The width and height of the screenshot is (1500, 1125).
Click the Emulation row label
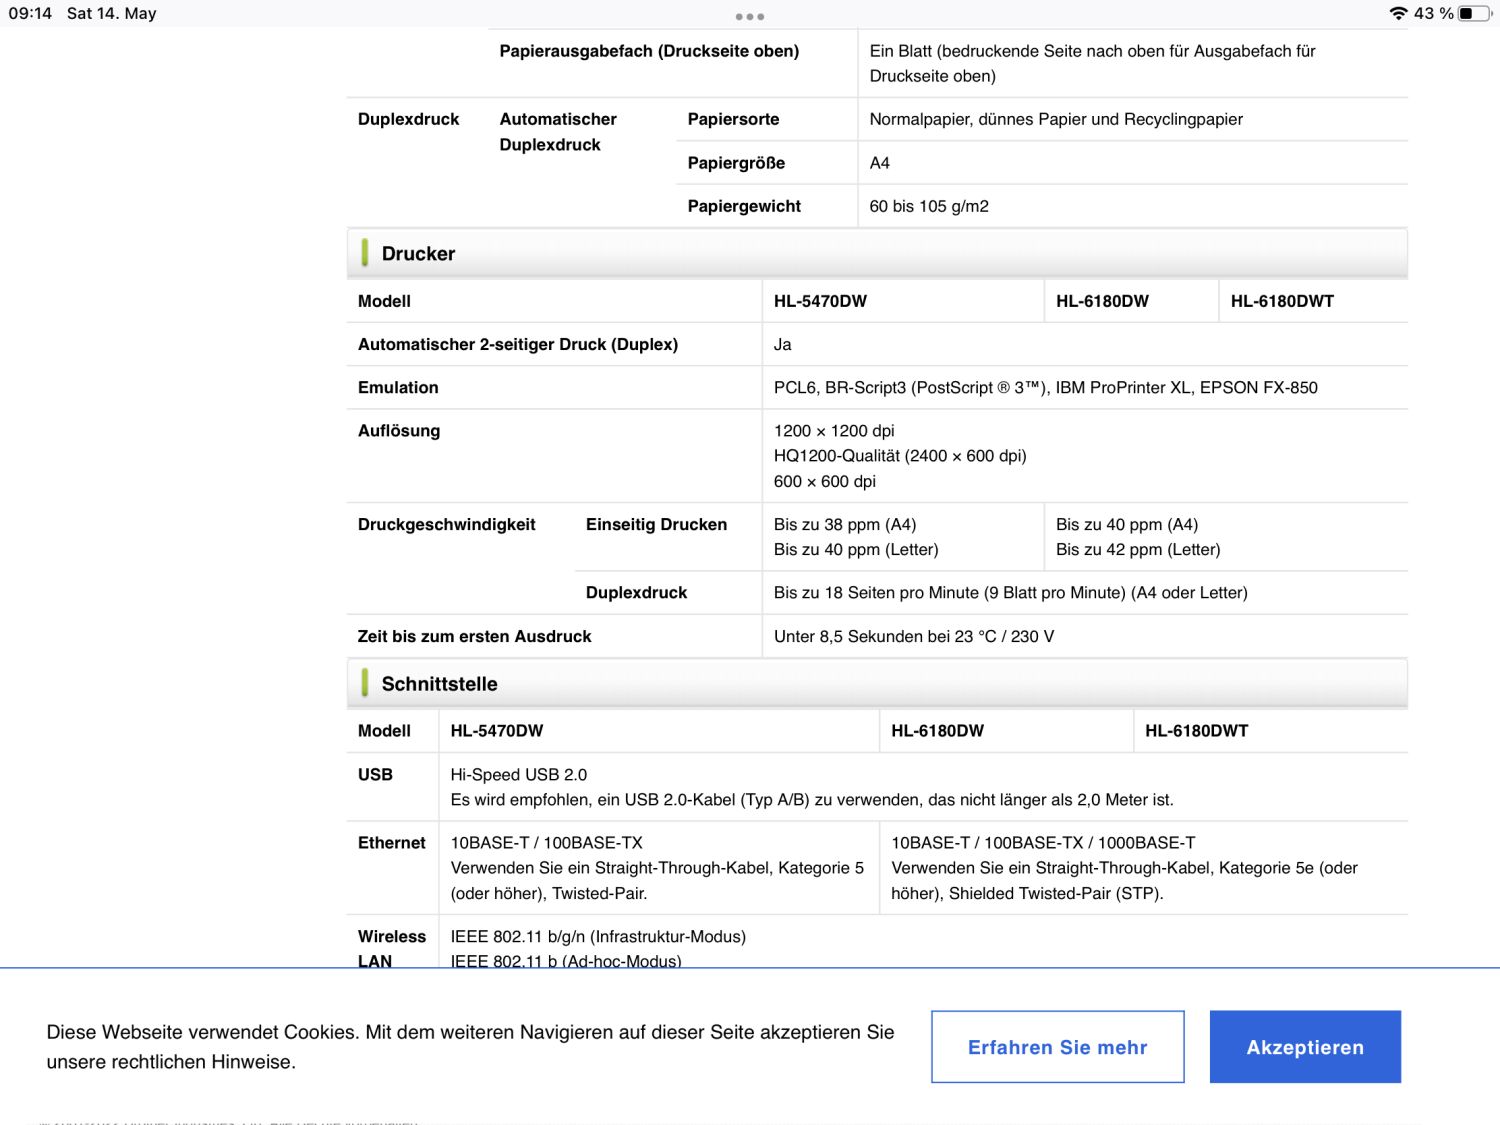(398, 387)
